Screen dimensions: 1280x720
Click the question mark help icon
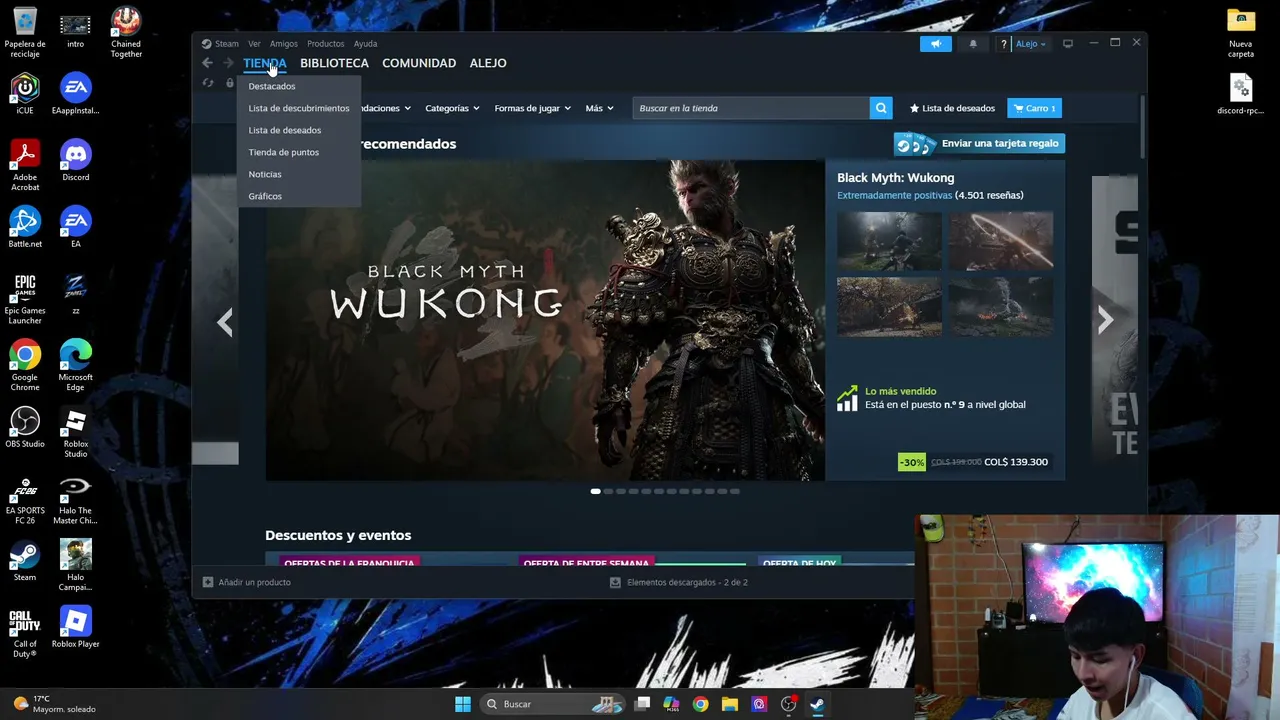[1004, 44]
